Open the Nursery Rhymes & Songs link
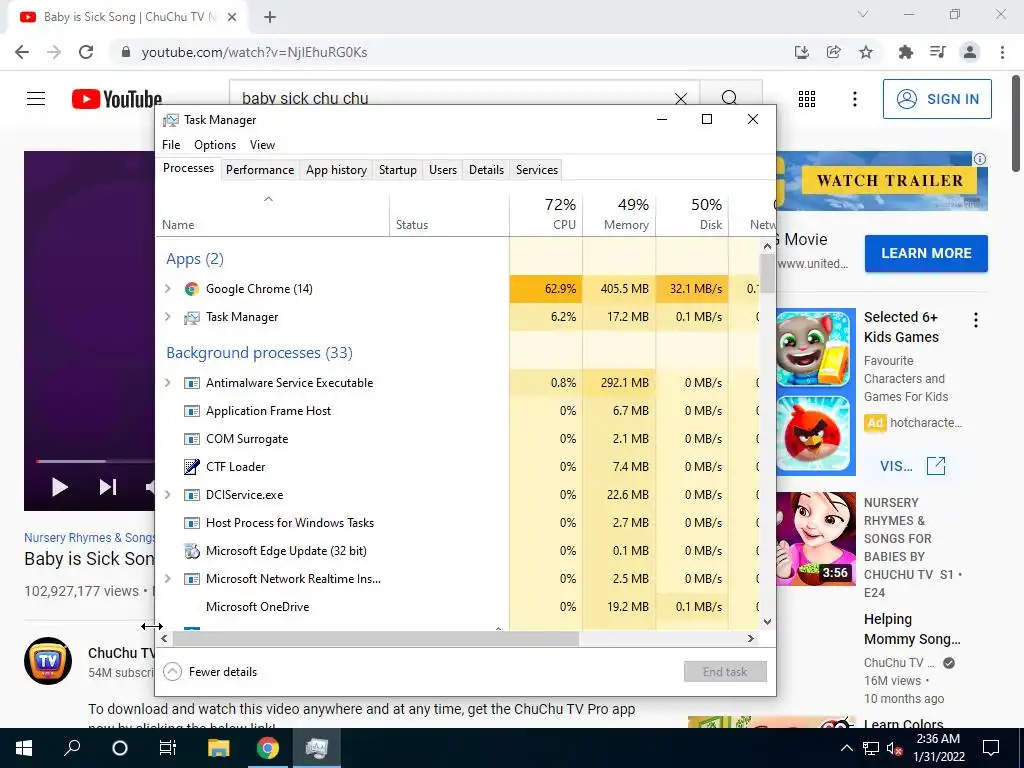This screenshot has height=768, width=1024. click(89, 537)
